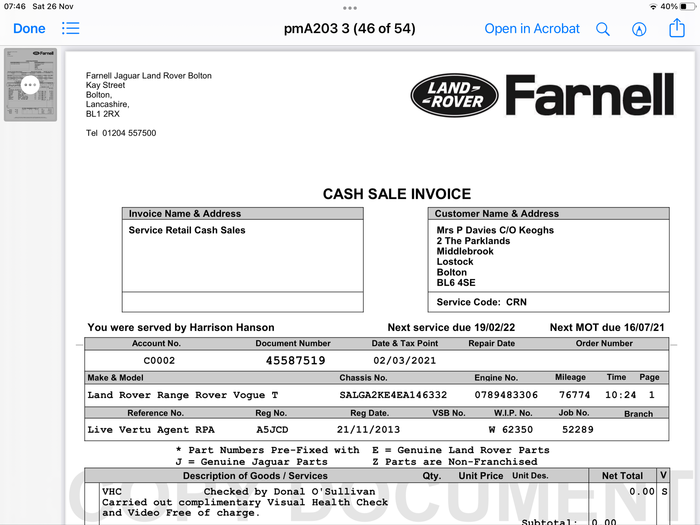
Task: Open the document in Acrobat
Action: pyautogui.click(x=532, y=29)
